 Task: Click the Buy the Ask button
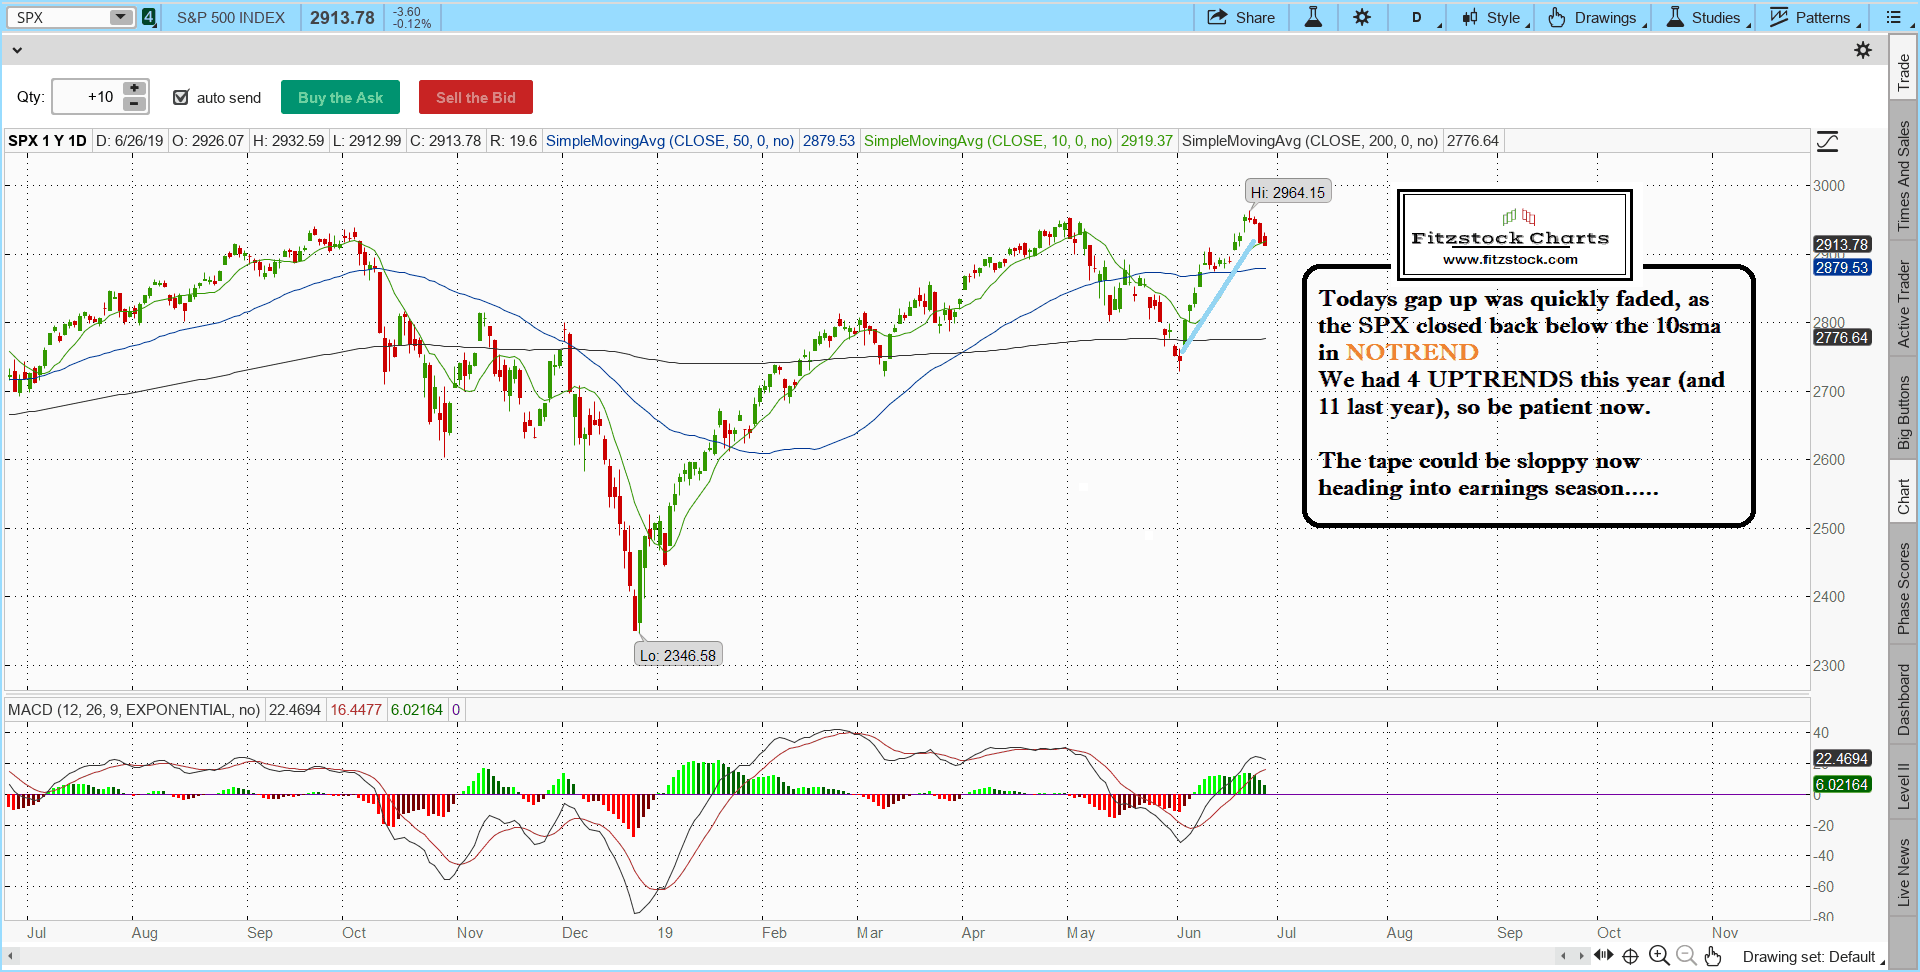pos(340,97)
